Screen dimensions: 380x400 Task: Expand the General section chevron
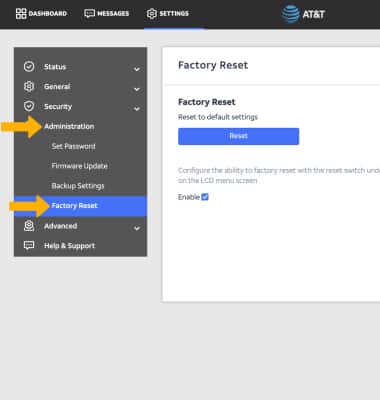point(137,89)
